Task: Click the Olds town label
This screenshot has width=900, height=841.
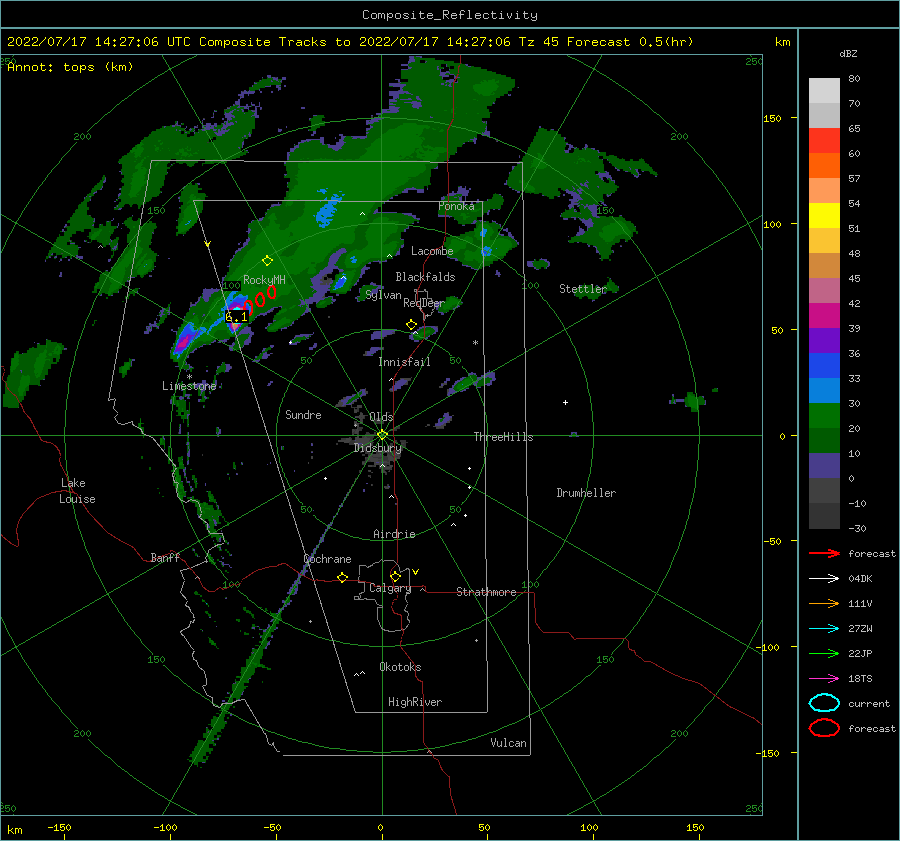Action: pos(381,417)
